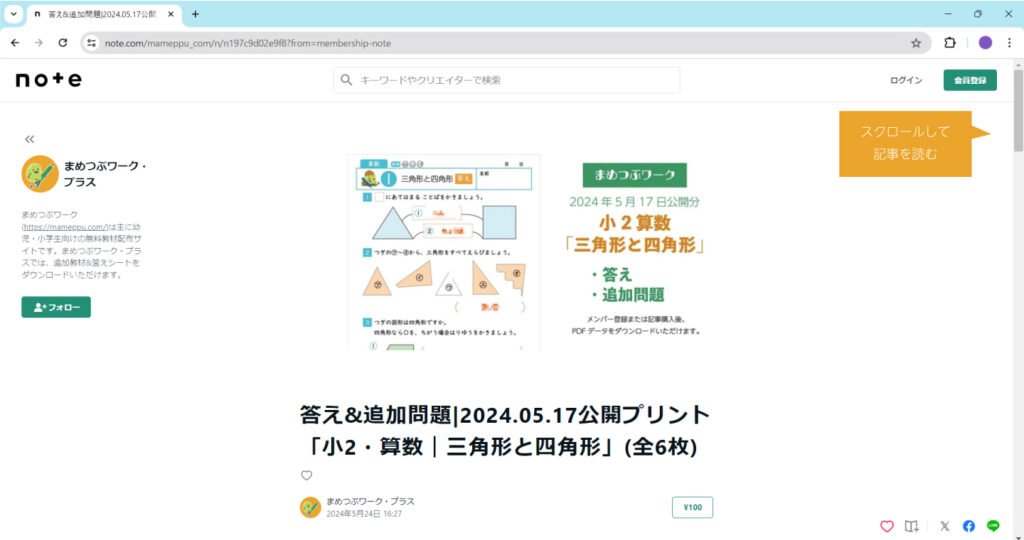The height and width of the screenshot is (540, 1024).
Task: Open the browser profile avatar
Action: click(985, 42)
